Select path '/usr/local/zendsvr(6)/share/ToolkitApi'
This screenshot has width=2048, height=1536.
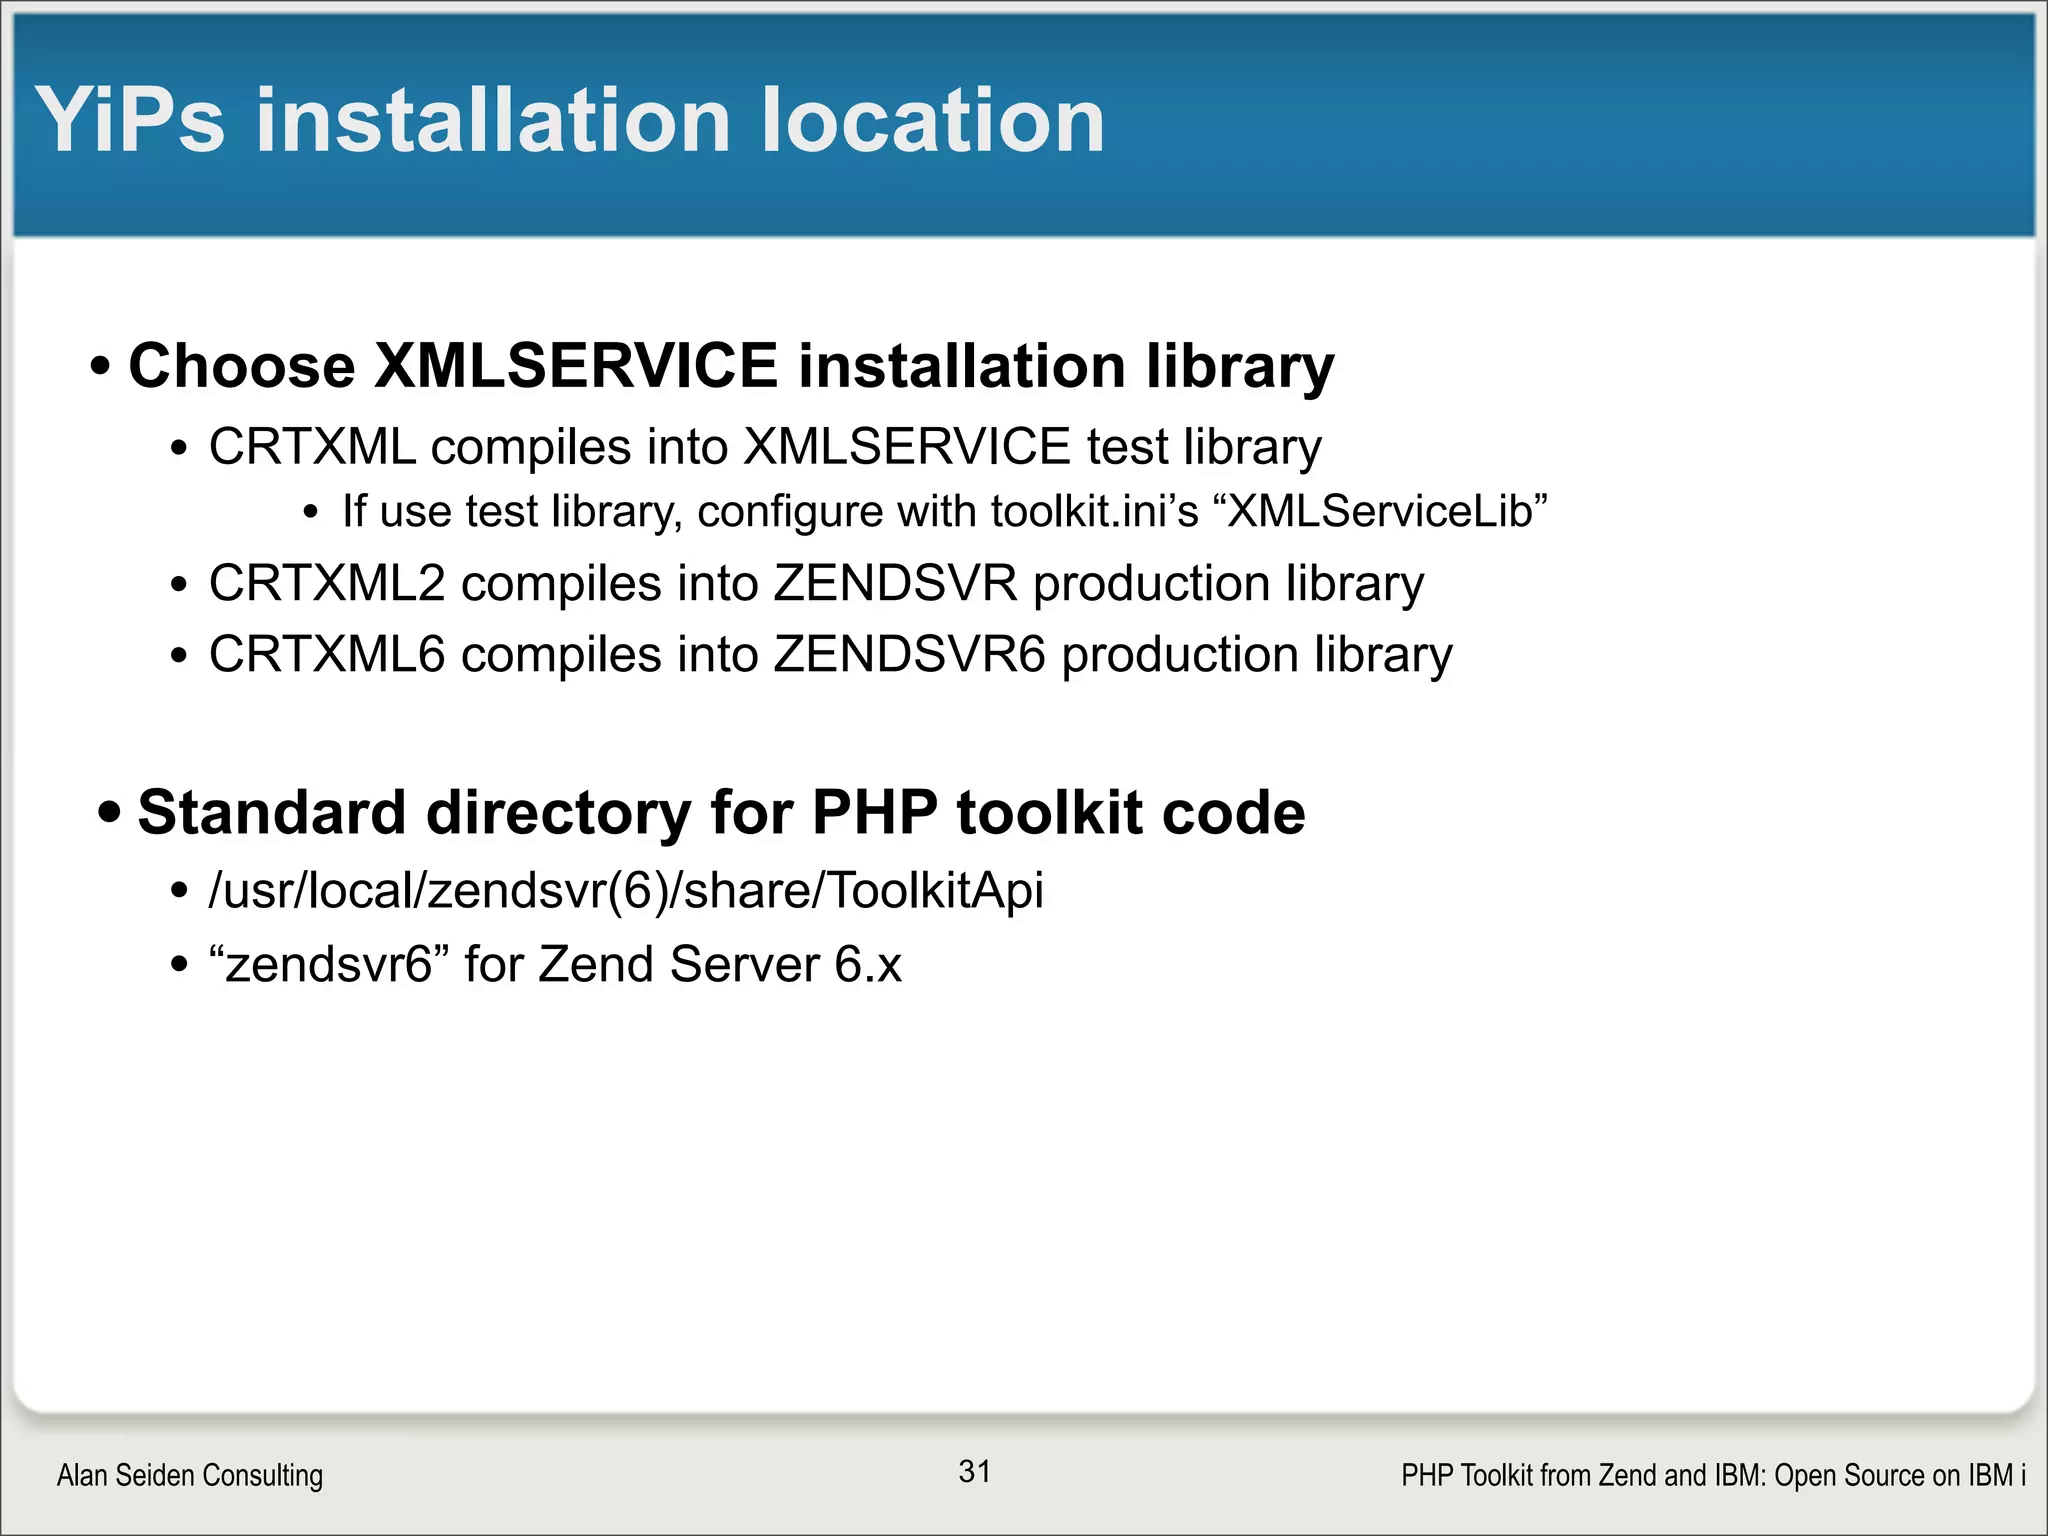pyautogui.click(x=626, y=890)
